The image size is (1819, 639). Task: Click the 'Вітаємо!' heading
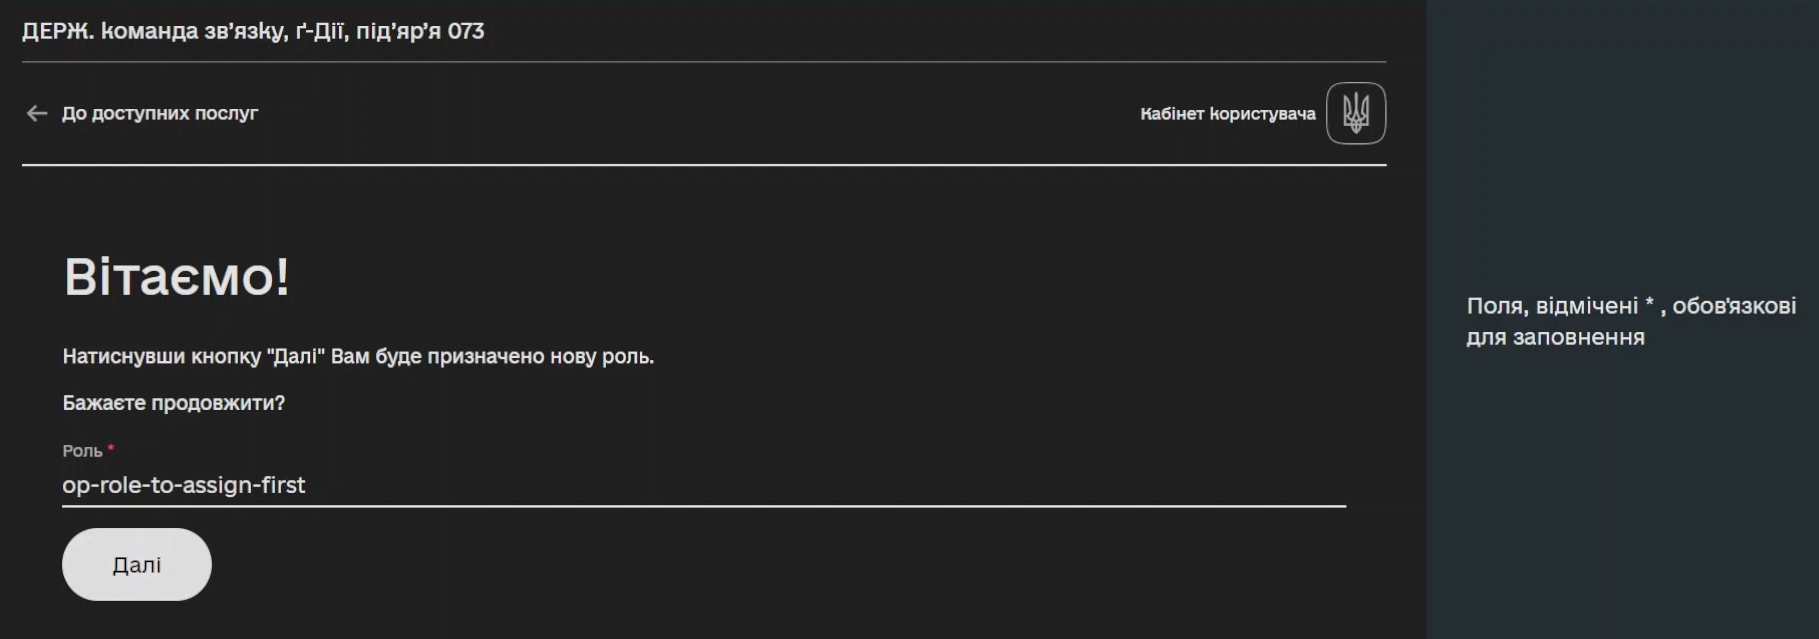point(177,277)
